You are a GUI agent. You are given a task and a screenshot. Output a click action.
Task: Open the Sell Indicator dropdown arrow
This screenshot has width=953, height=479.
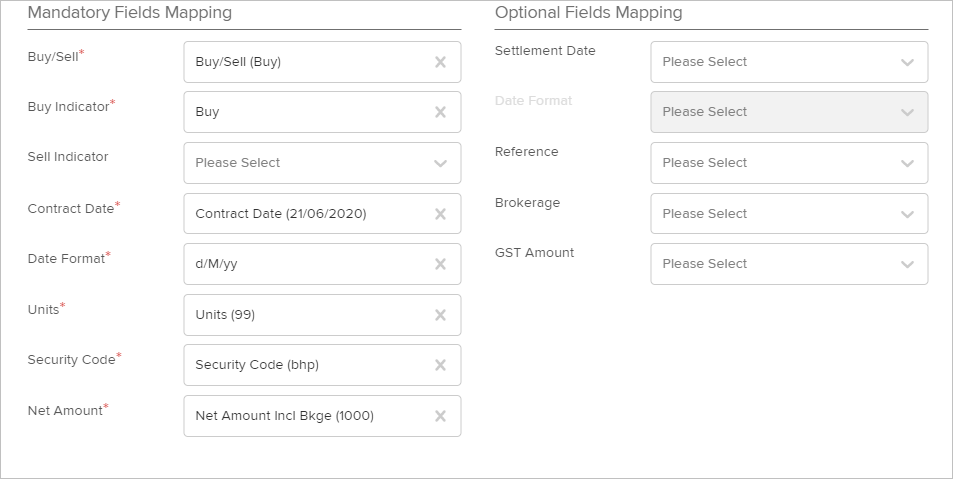441,163
